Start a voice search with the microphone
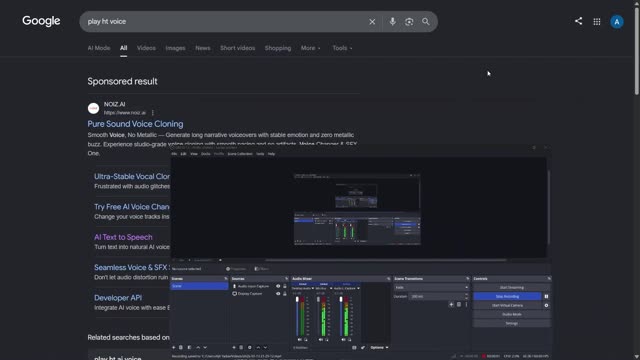This screenshot has width=640, height=360. (x=392, y=22)
